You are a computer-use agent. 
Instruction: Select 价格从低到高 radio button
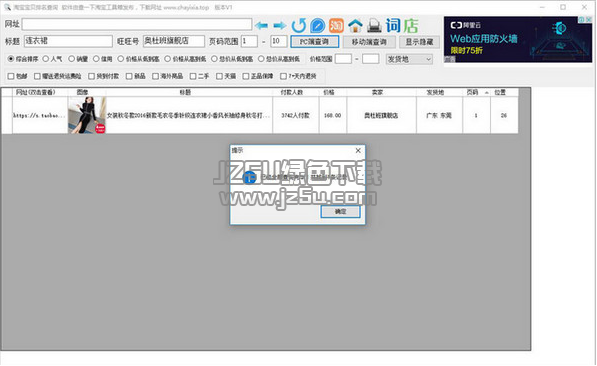coord(121,59)
